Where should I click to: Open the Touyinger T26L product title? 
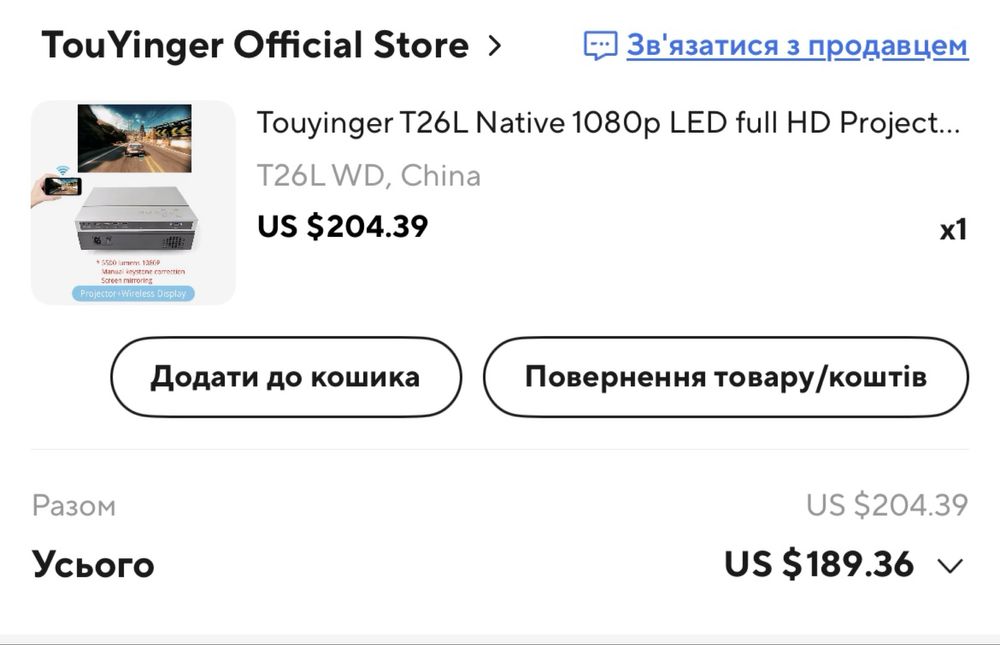point(608,123)
